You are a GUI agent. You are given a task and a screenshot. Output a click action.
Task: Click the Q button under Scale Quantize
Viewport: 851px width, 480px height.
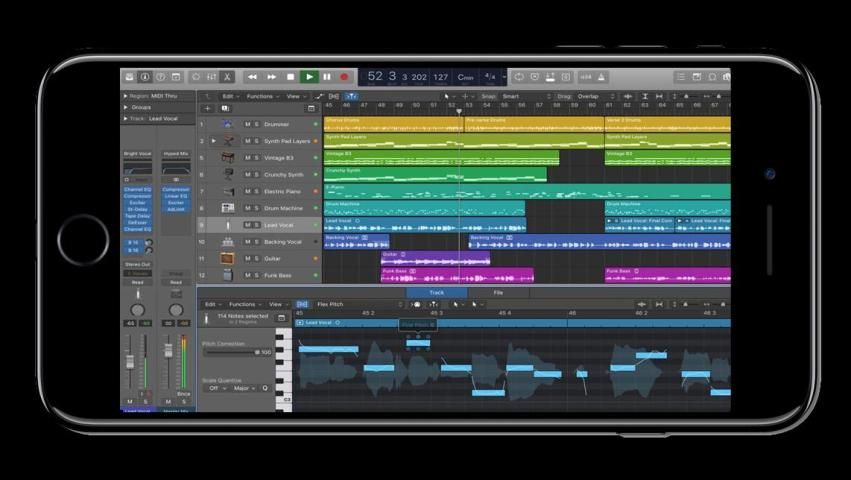coord(265,388)
